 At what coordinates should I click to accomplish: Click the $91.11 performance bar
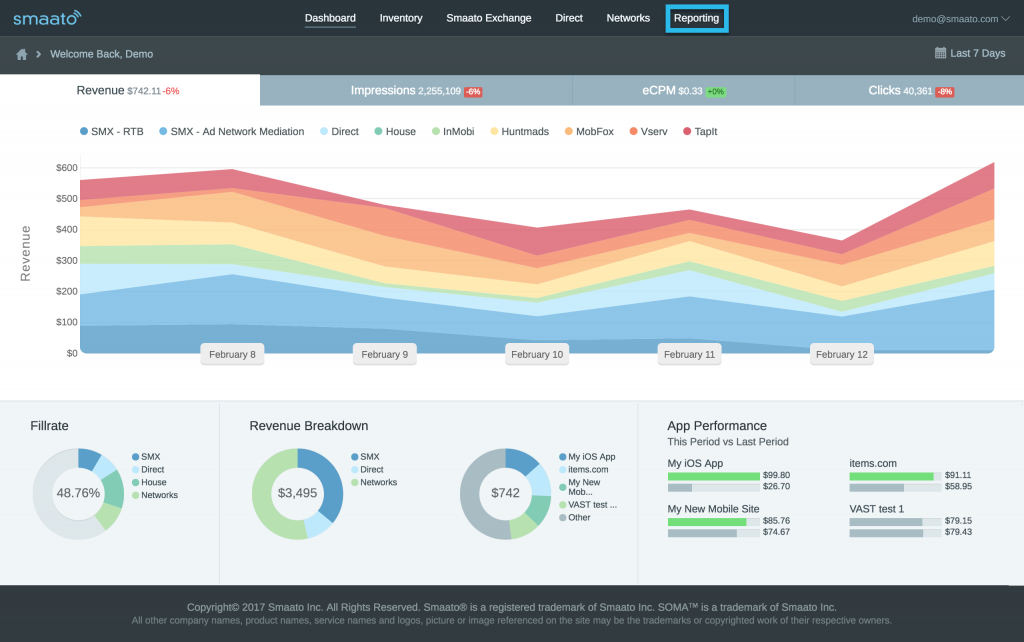click(895, 476)
